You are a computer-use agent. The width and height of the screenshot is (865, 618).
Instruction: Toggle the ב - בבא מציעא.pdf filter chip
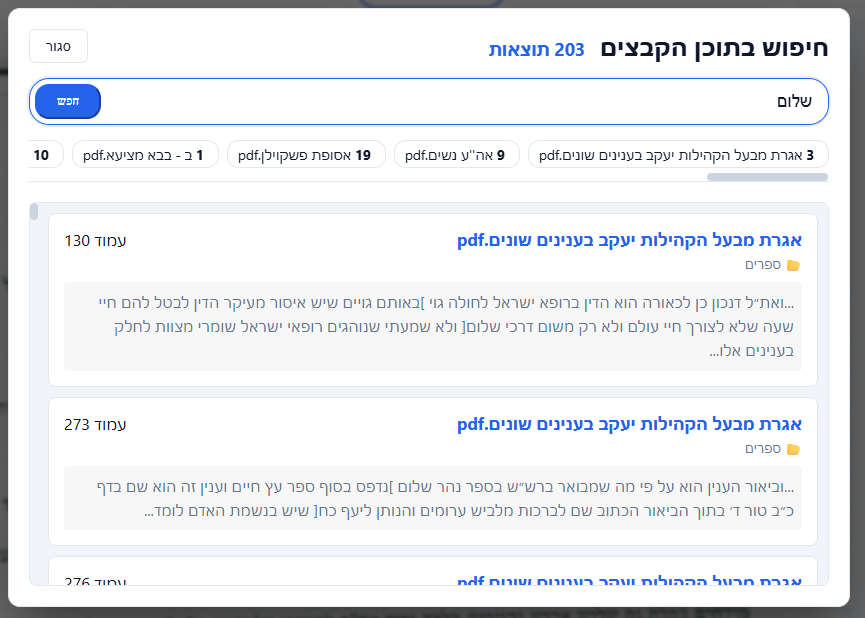pyautogui.click(x=143, y=153)
